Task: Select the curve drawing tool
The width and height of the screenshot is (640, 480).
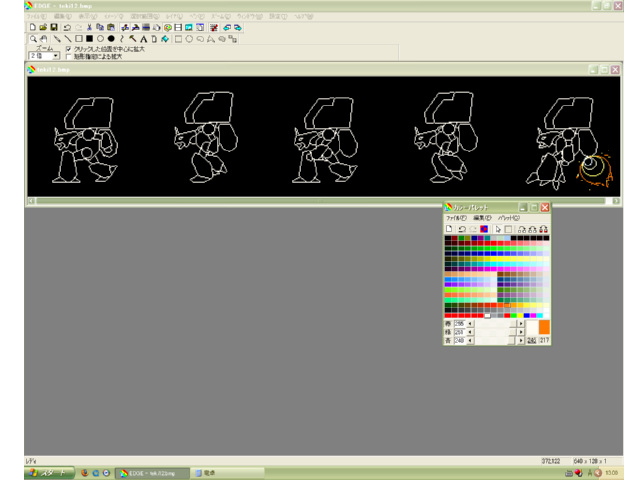Action: (122, 39)
